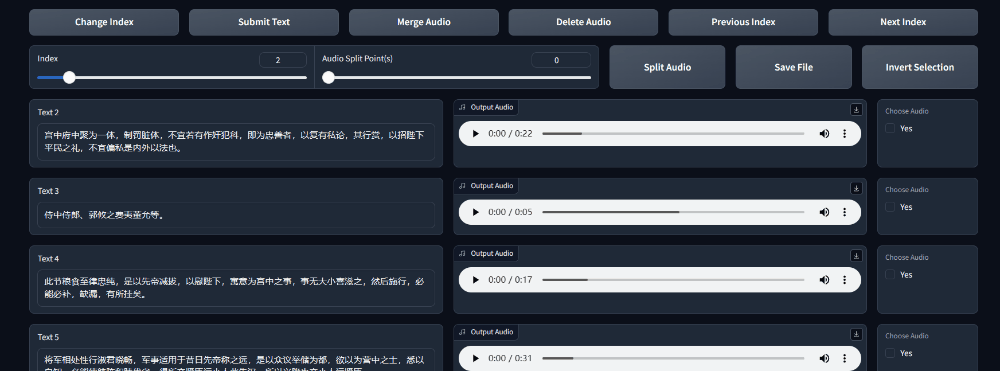Check Yes to choose Text 2 audio
Viewport: 1000px width, 371px height.
890,128
